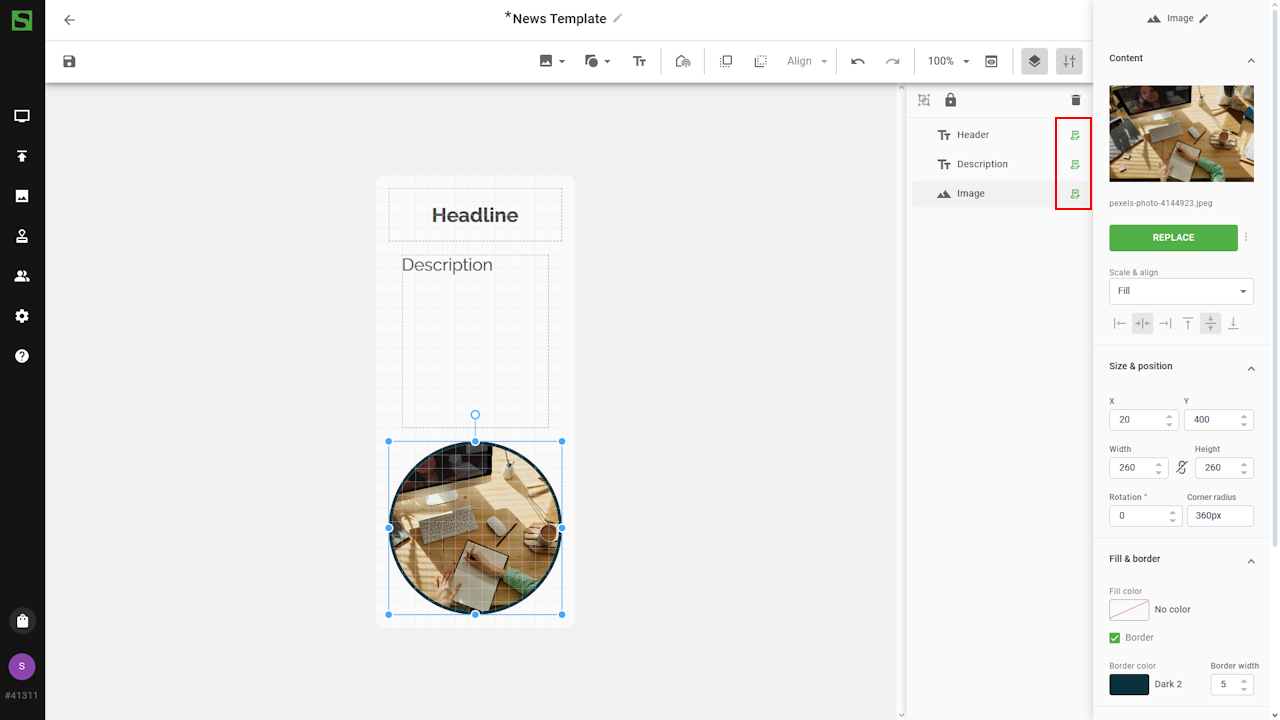Click the green REPLACE button

click(x=1173, y=238)
